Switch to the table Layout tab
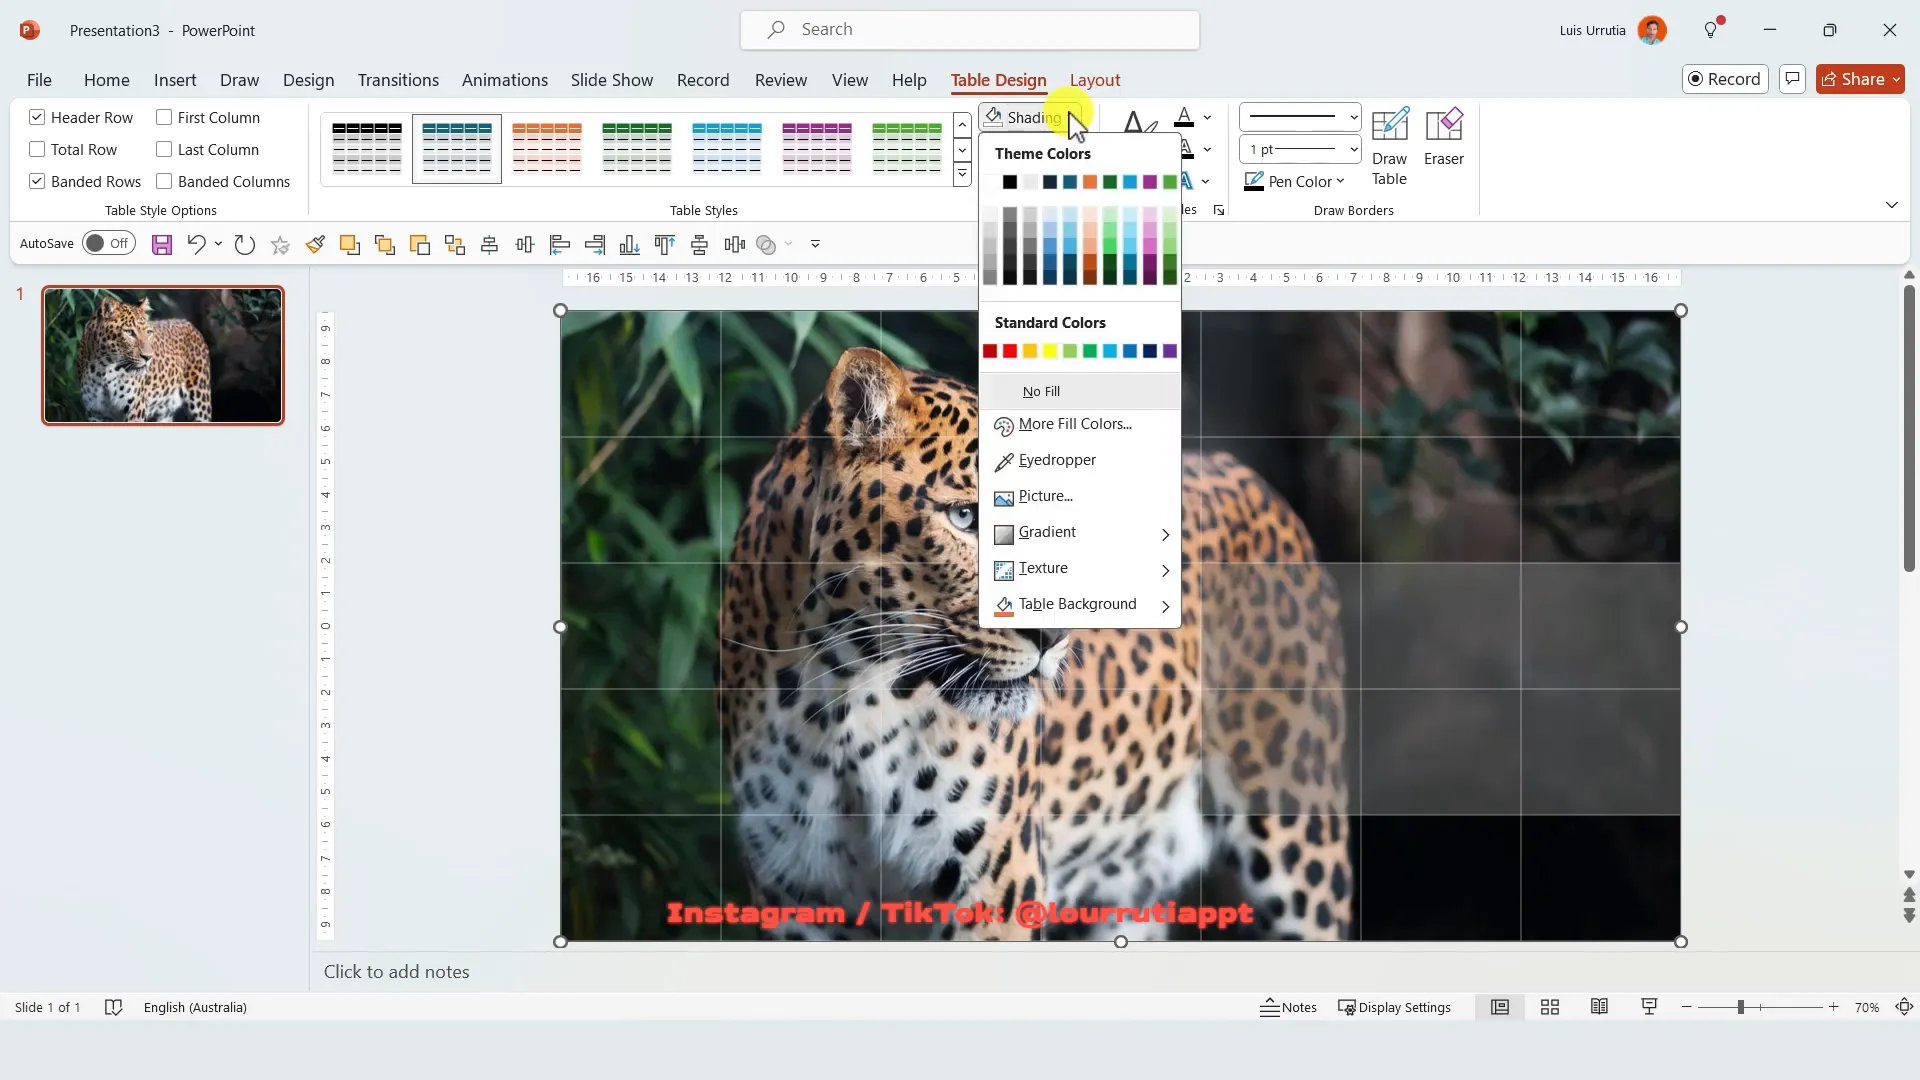 click(1095, 80)
